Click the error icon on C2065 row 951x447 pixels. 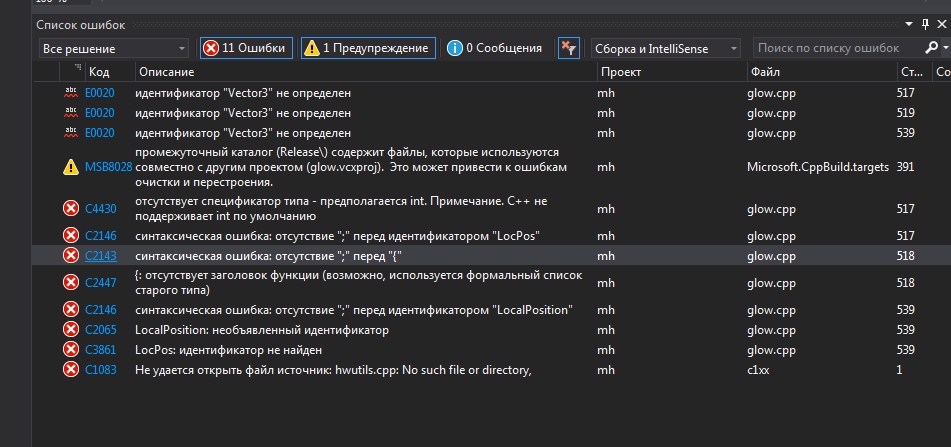tap(71, 330)
